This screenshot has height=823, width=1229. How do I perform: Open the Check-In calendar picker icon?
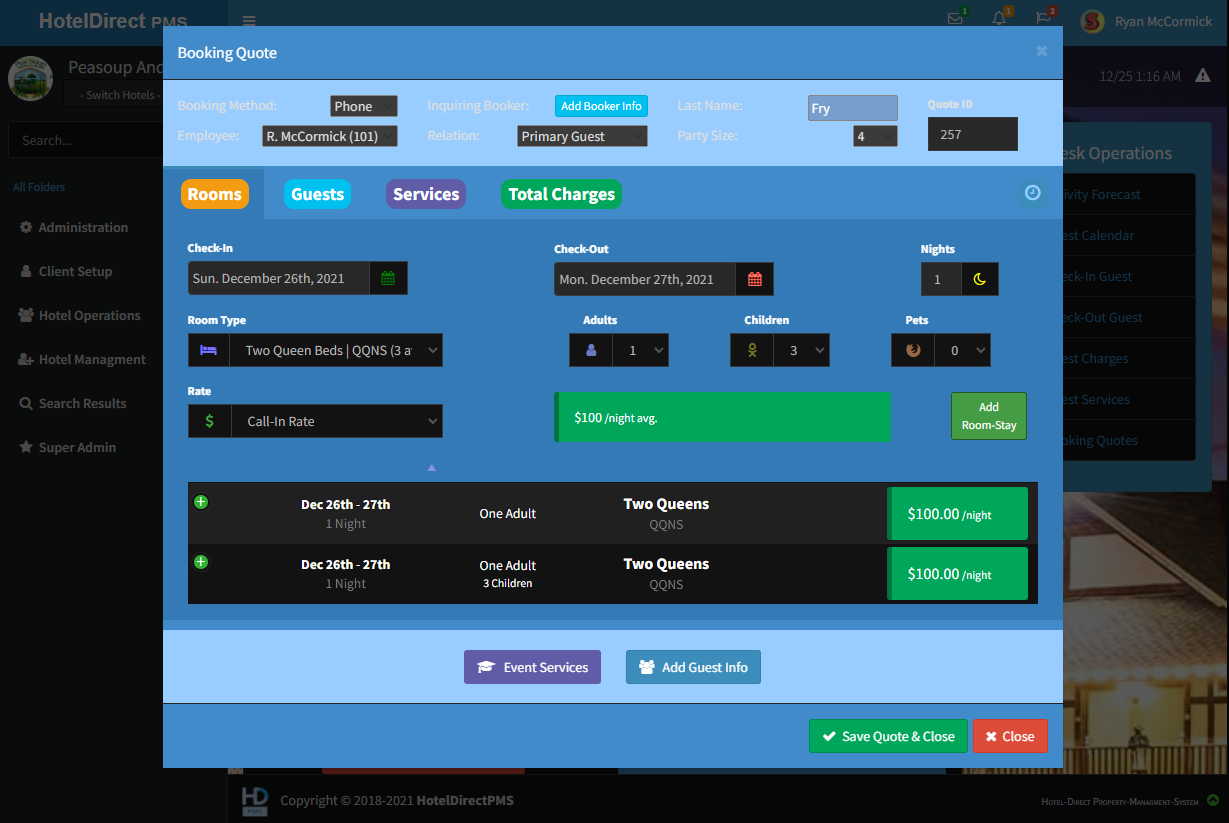388,279
